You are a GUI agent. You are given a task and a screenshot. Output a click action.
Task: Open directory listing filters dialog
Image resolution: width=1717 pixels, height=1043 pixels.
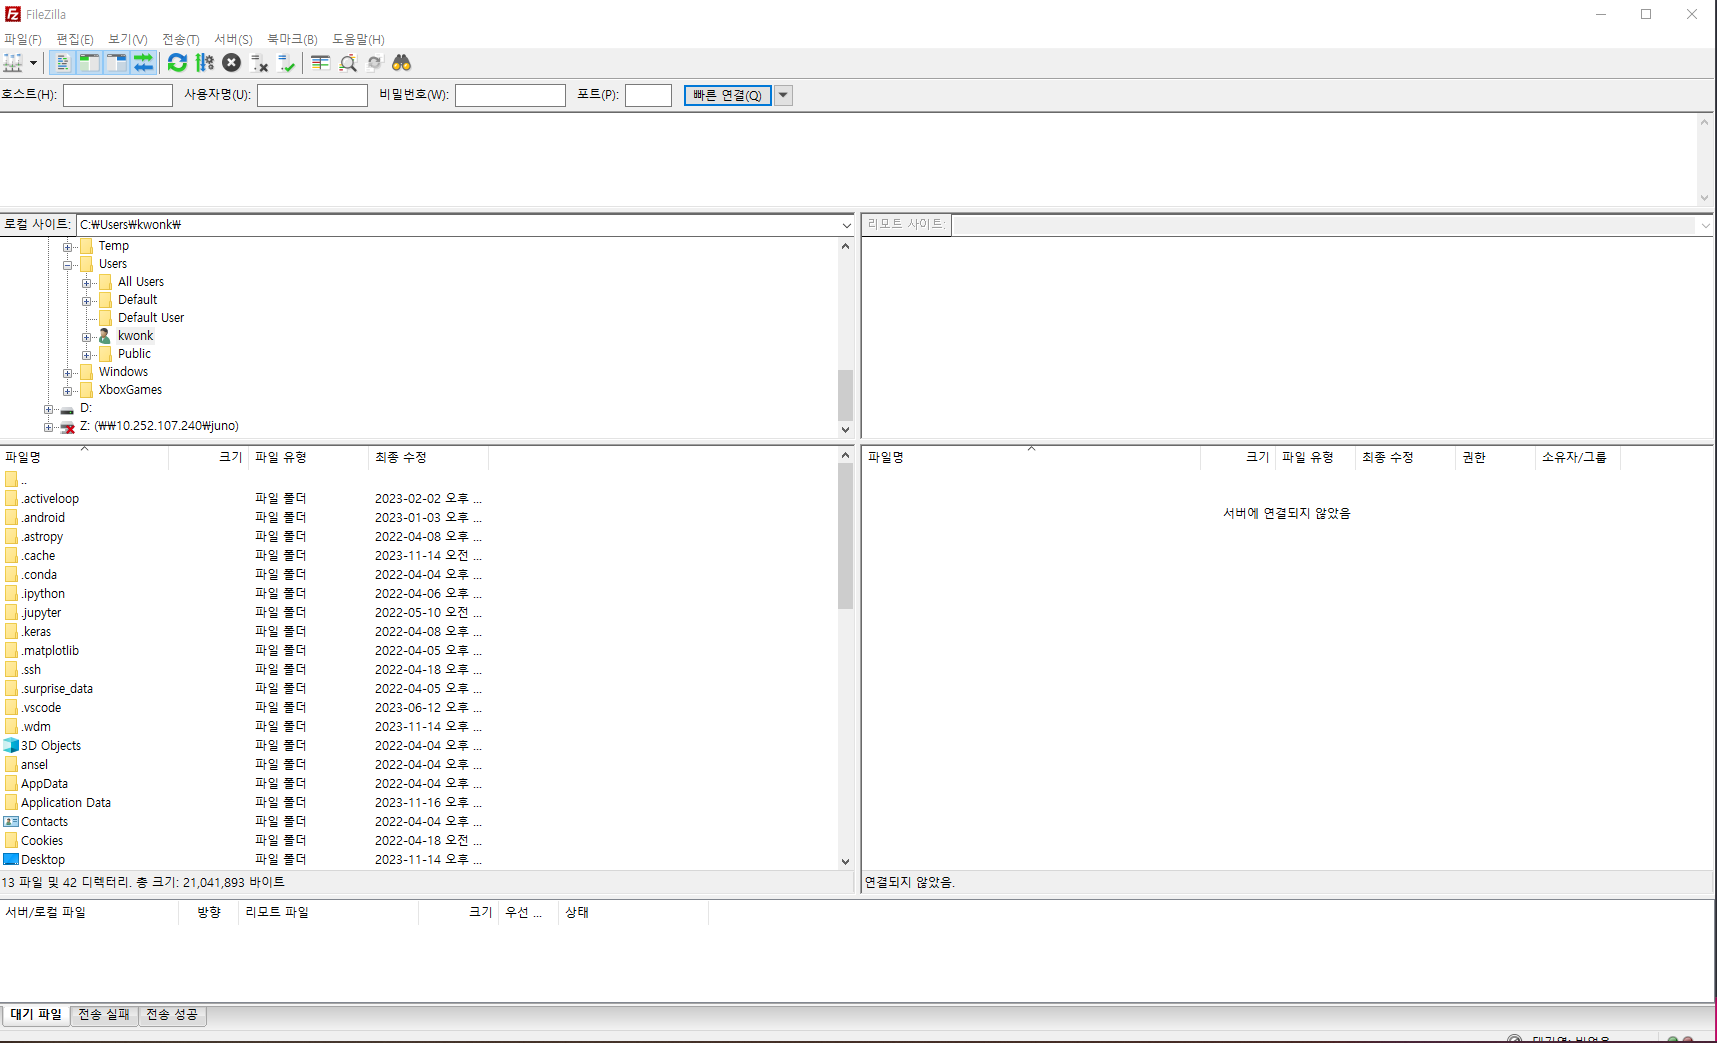point(320,63)
